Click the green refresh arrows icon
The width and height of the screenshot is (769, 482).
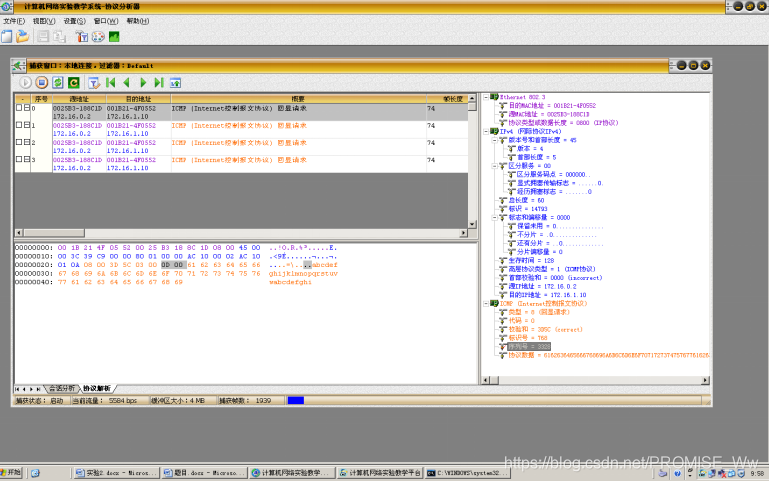point(58,82)
